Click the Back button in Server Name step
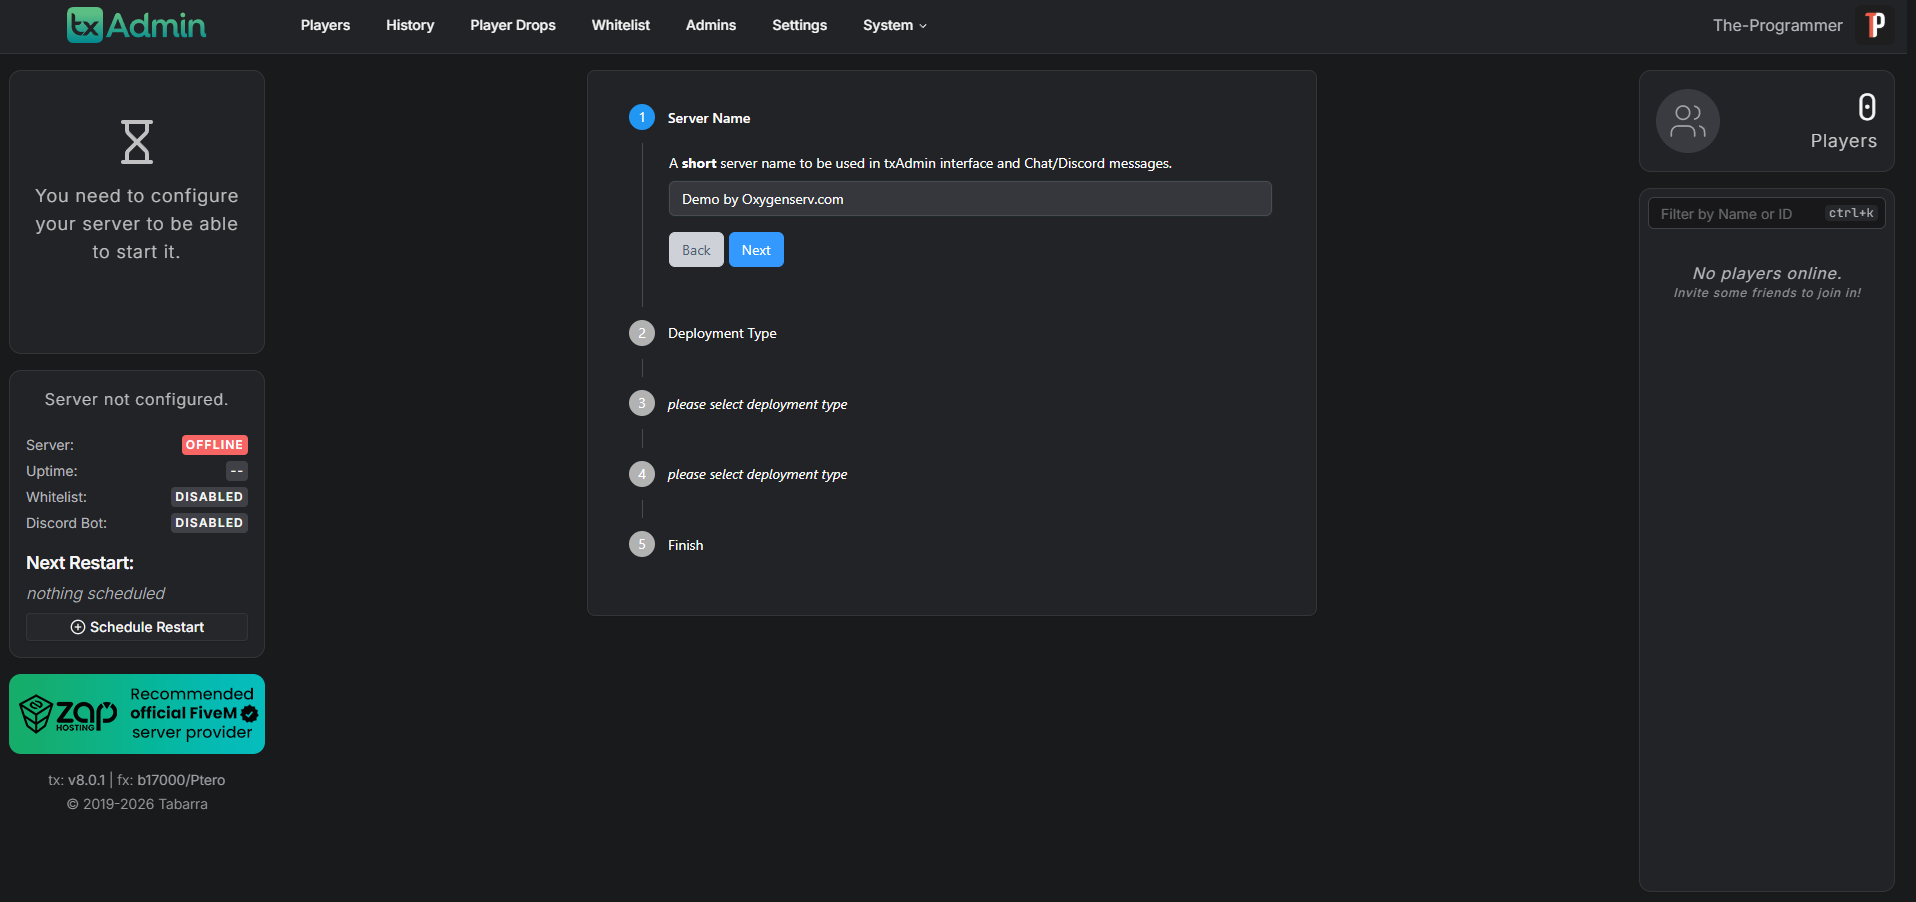1916x902 pixels. [696, 250]
